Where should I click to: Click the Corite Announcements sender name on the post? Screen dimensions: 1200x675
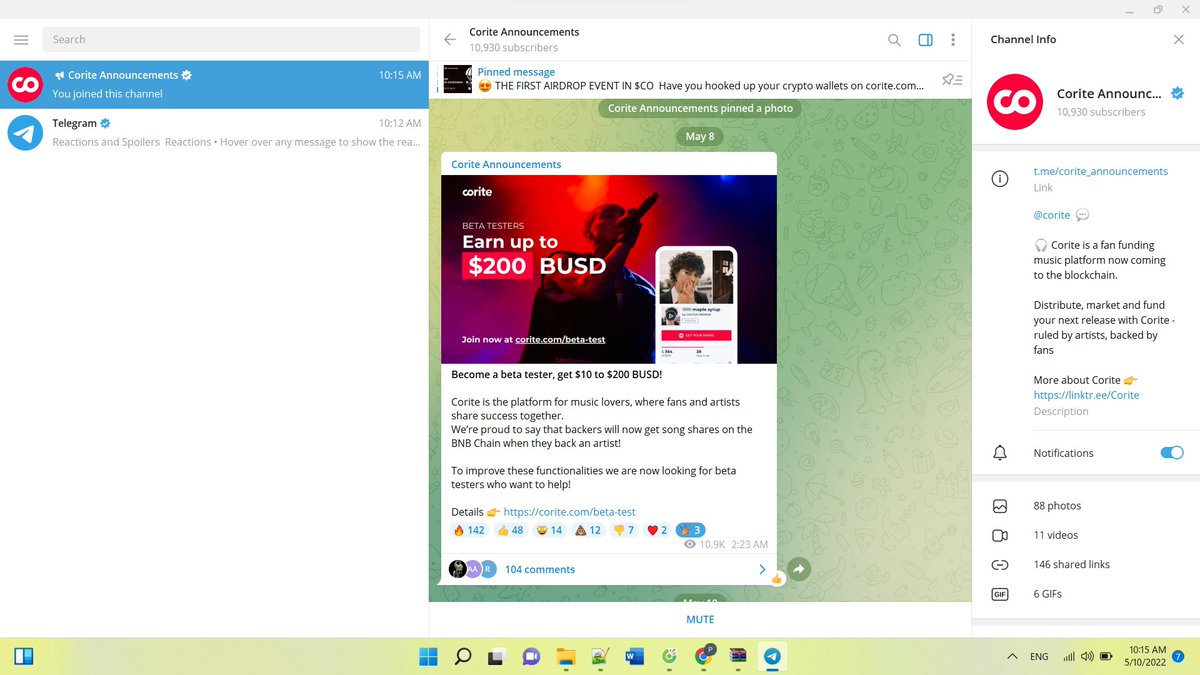506,164
